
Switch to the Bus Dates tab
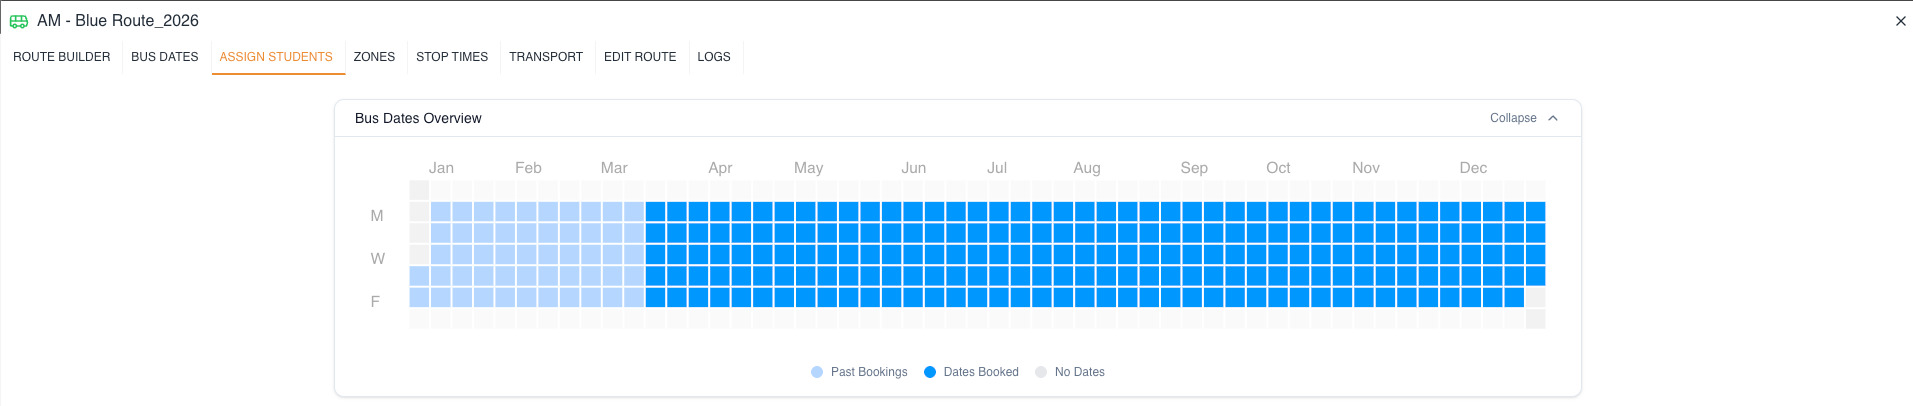tap(165, 57)
